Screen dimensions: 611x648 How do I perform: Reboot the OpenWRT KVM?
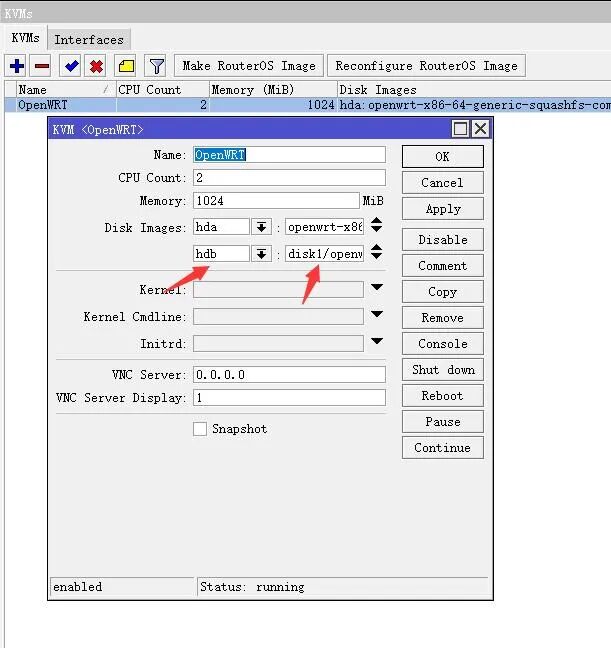(442, 396)
